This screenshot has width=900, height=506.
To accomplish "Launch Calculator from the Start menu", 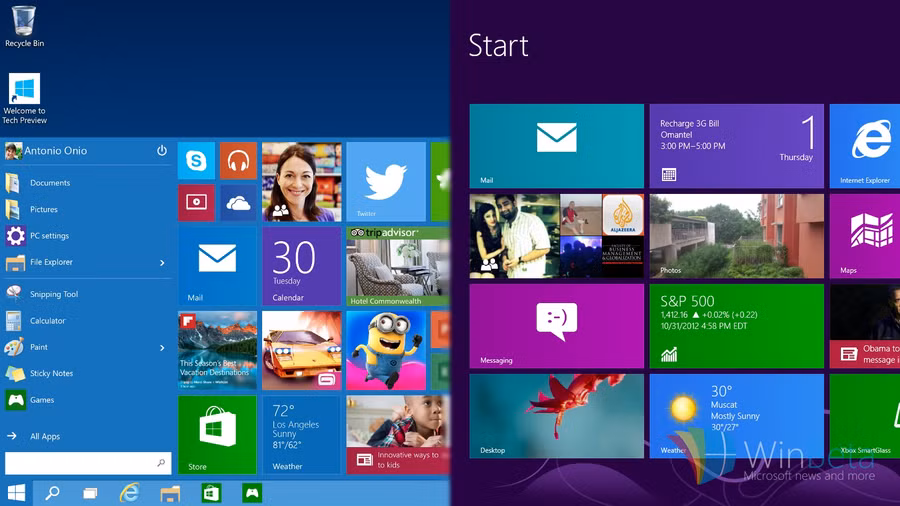I will tap(86, 321).
